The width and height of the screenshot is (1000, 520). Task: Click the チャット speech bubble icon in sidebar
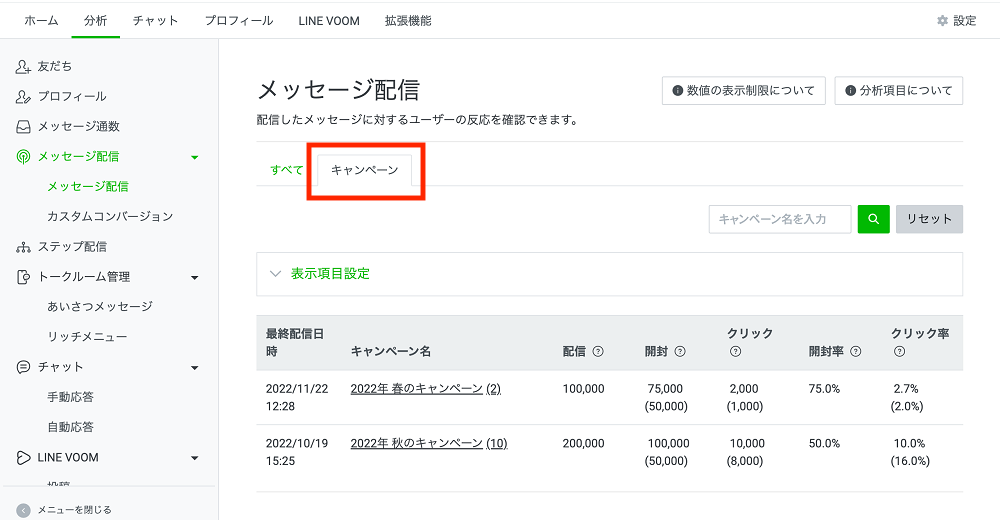[x=23, y=367]
